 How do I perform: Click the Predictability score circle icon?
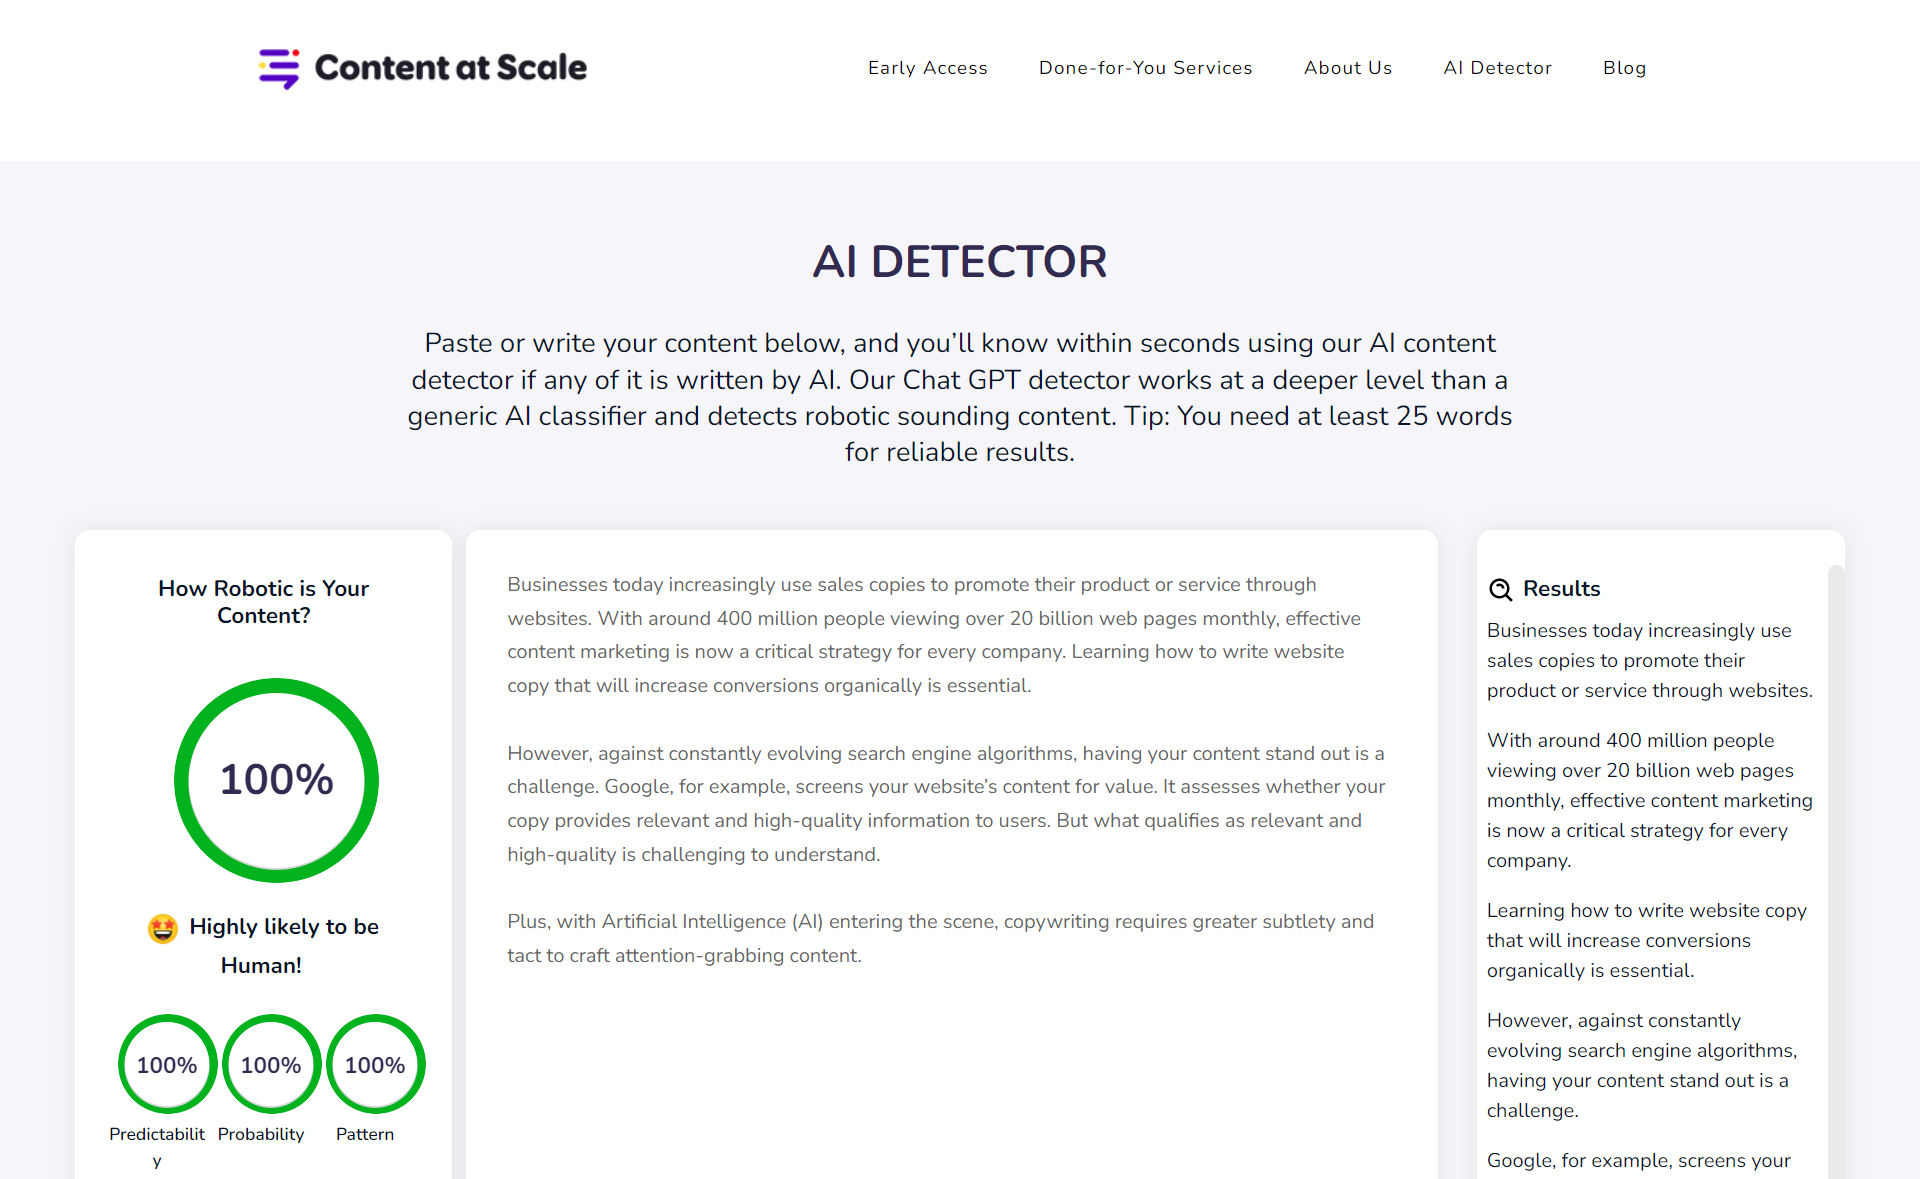click(x=165, y=1065)
